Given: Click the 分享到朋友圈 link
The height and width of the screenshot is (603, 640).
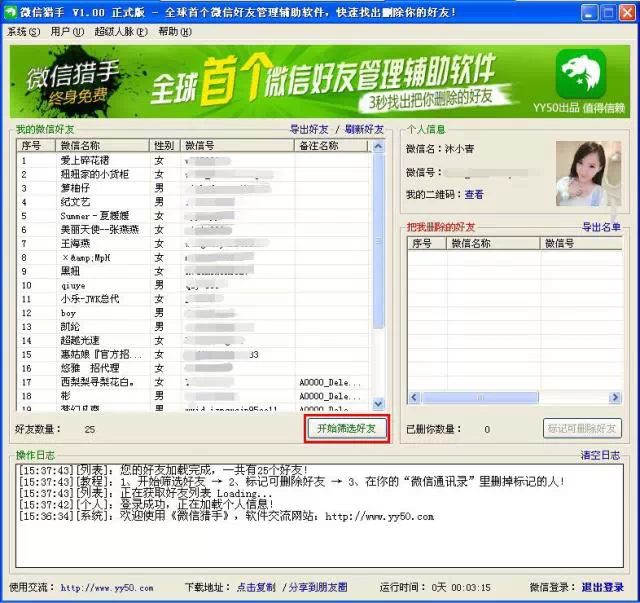Looking at the screenshot, I should click(x=318, y=587).
